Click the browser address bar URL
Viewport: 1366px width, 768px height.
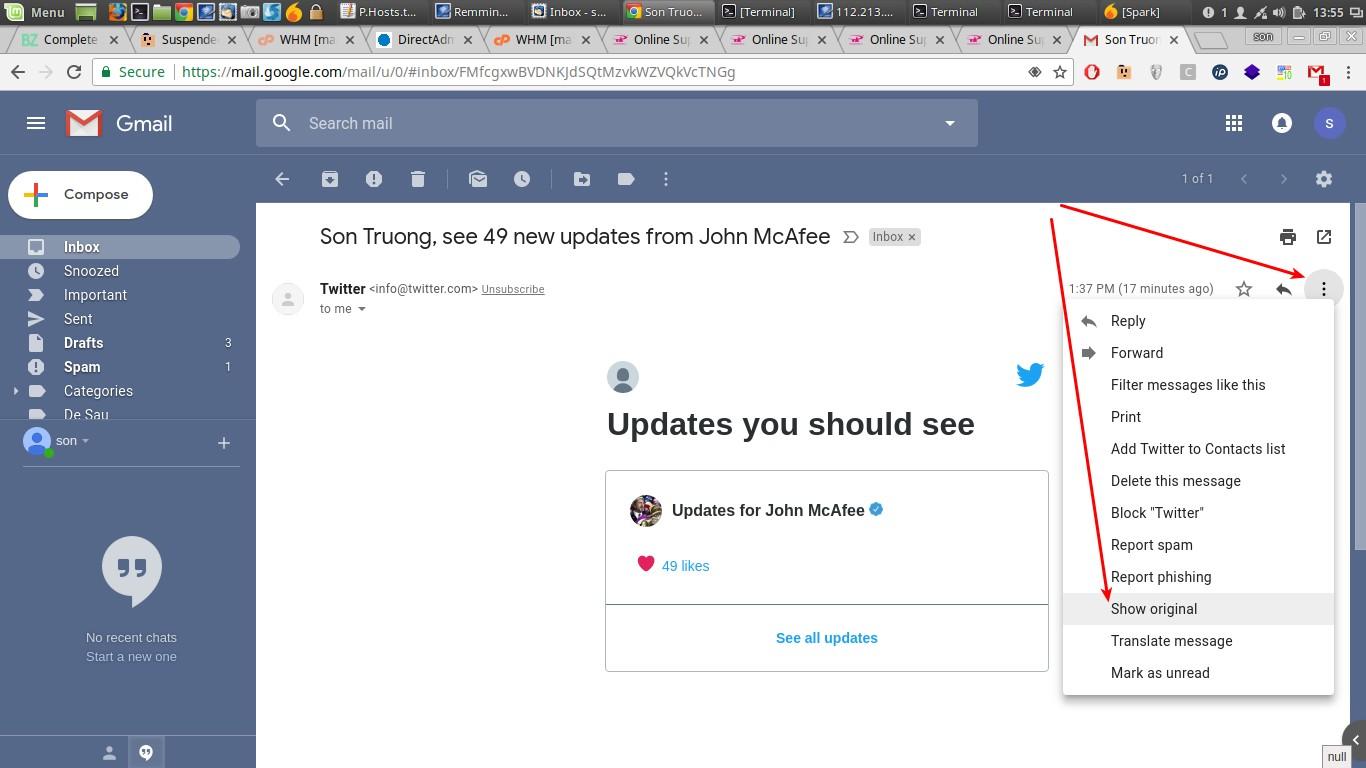(x=459, y=72)
